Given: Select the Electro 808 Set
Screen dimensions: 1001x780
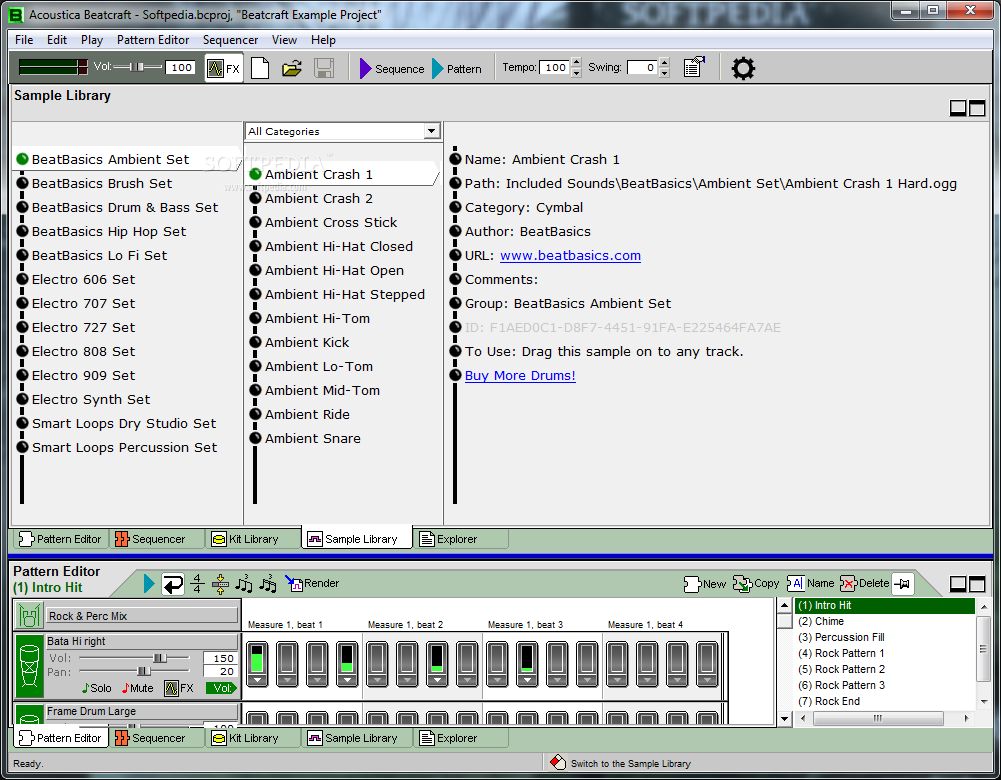Looking at the screenshot, I should coord(84,351).
